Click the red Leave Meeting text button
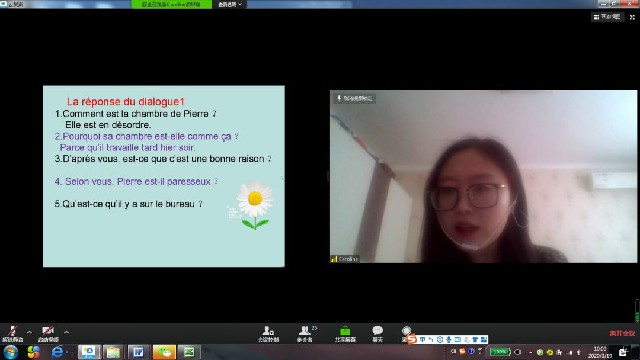The image size is (640, 360). coord(622,333)
